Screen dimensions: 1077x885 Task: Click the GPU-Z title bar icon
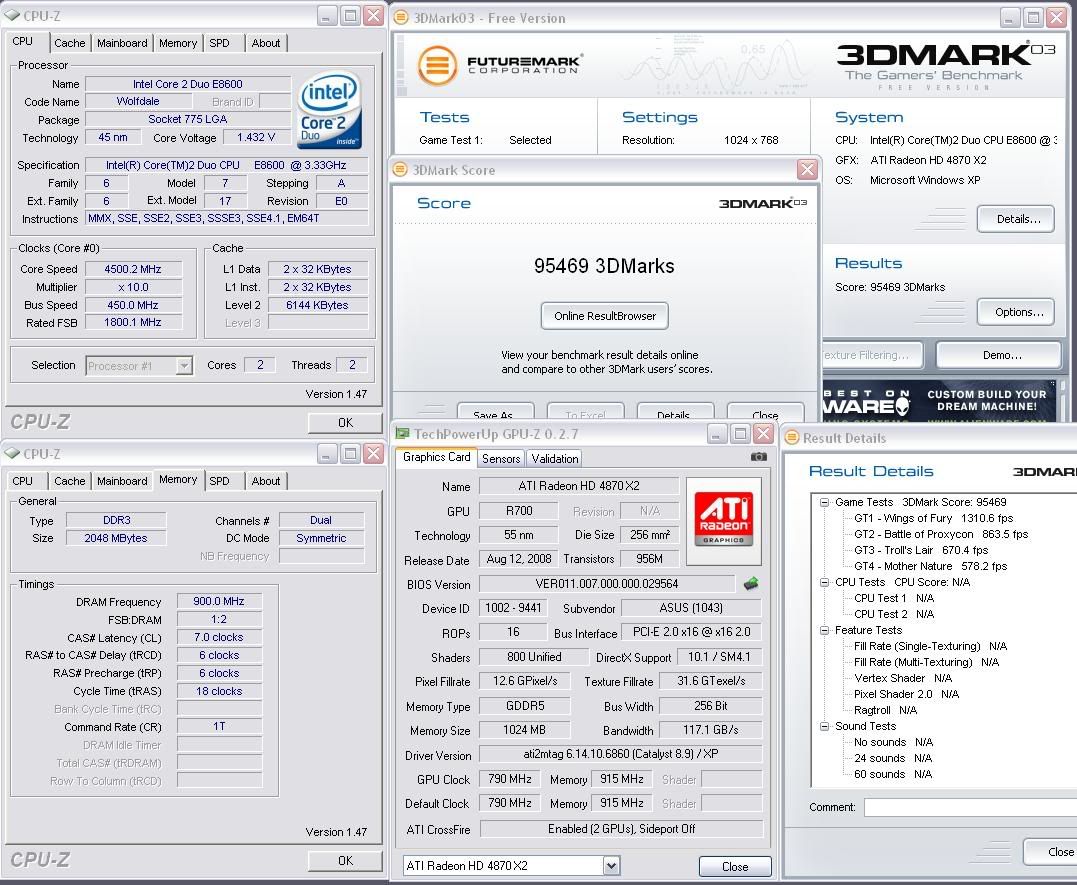403,434
